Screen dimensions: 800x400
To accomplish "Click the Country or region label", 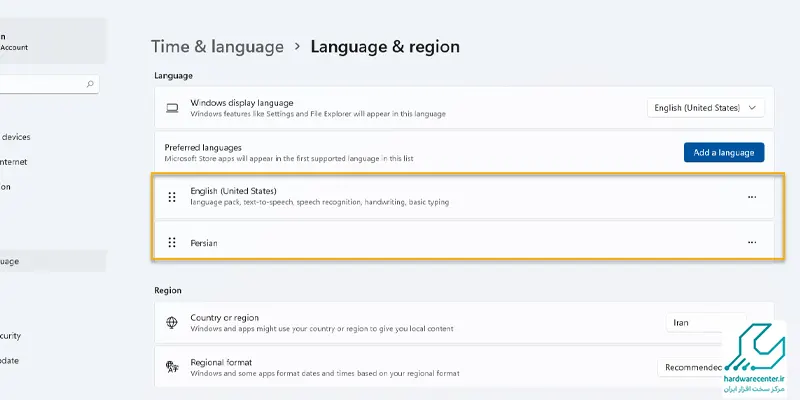I will point(224,317).
